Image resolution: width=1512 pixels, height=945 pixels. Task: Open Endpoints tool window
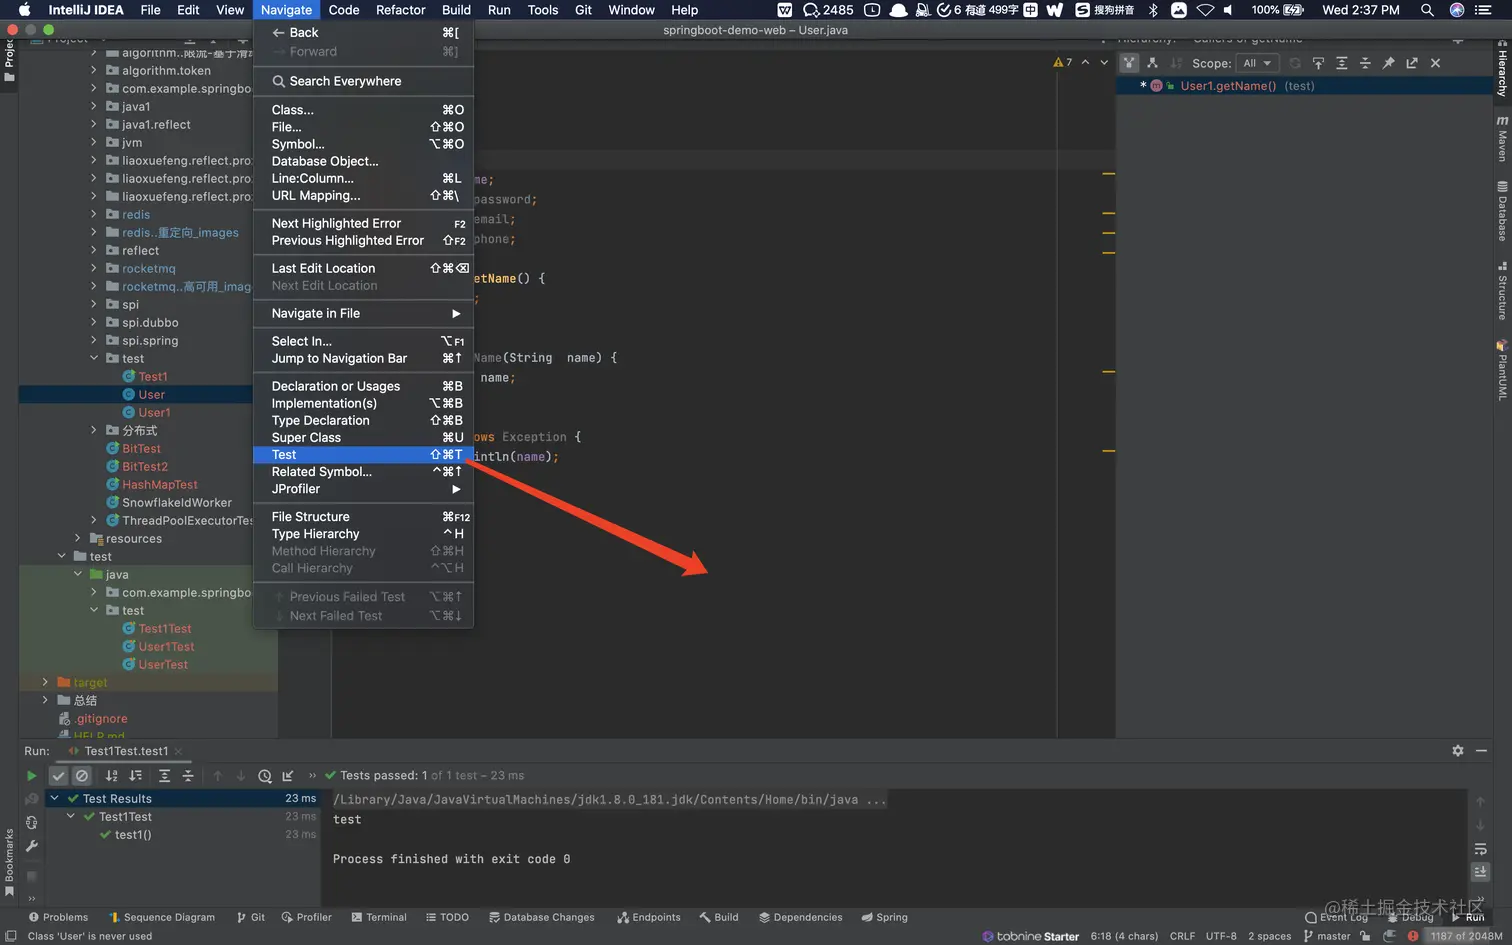click(x=649, y=917)
